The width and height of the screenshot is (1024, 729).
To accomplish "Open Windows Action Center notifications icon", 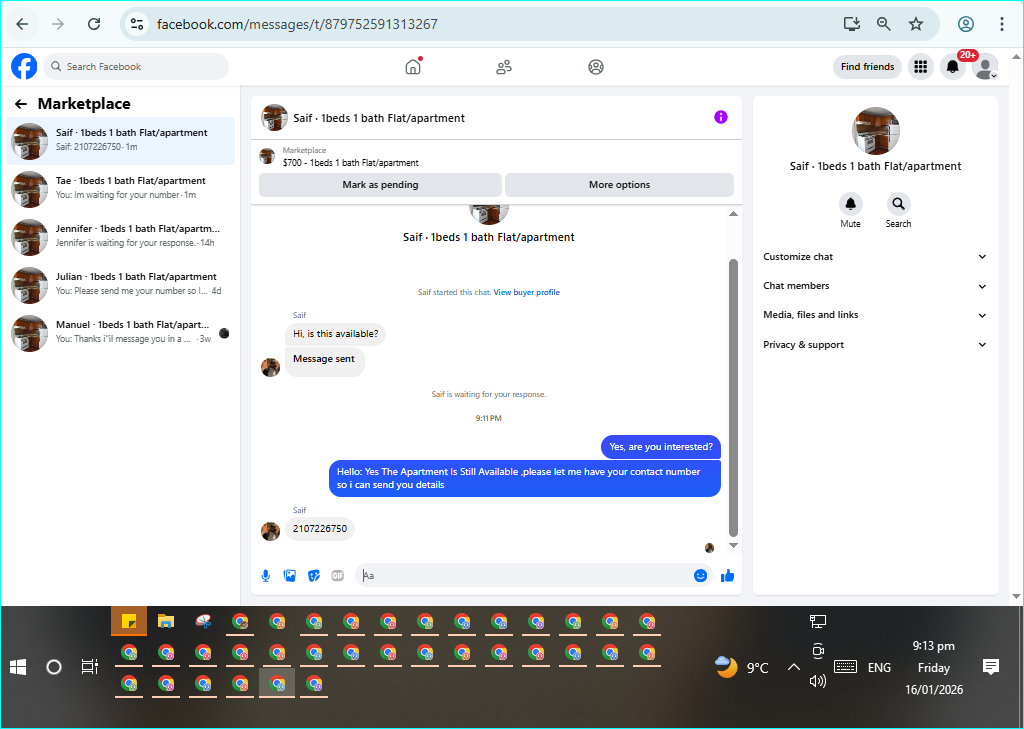I will click(x=991, y=667).
